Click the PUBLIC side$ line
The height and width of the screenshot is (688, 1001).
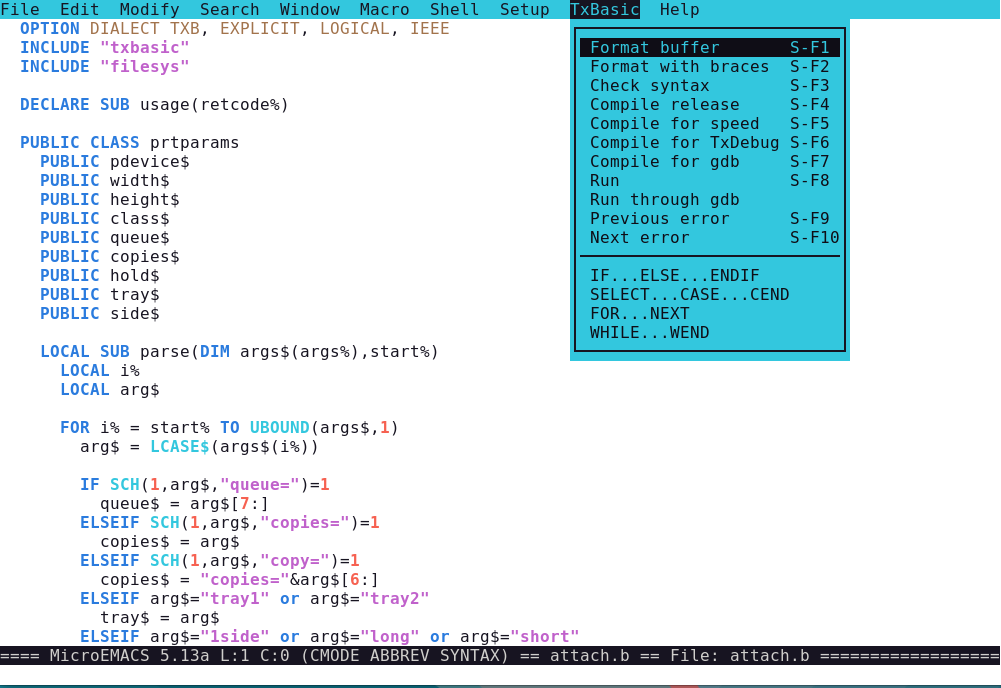click(x=99, y=314)
